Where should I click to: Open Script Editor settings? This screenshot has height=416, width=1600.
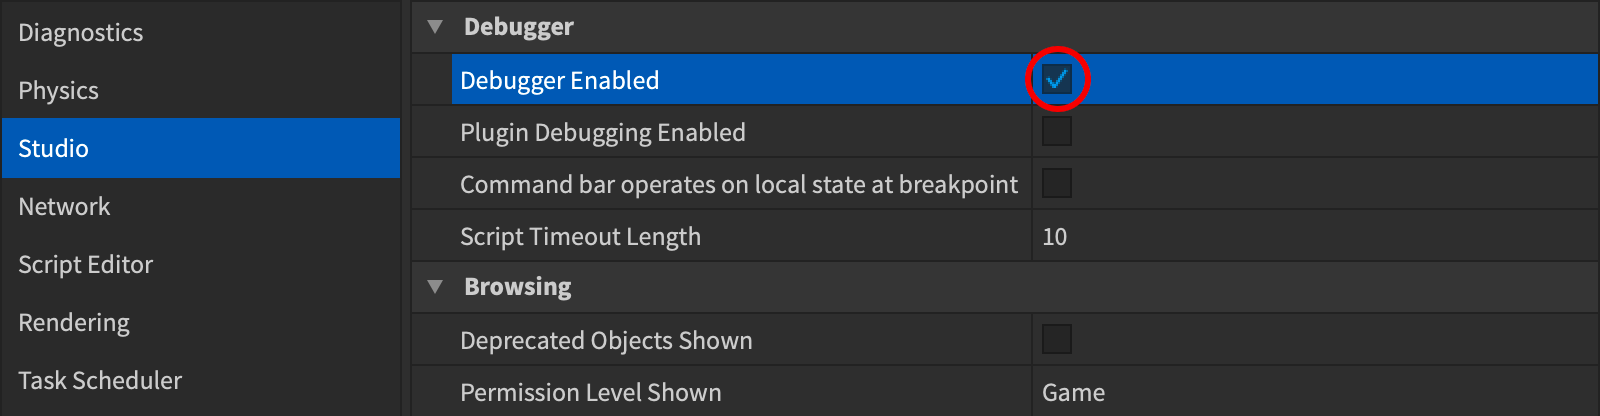pyautogui.click(x=86, y=265)
